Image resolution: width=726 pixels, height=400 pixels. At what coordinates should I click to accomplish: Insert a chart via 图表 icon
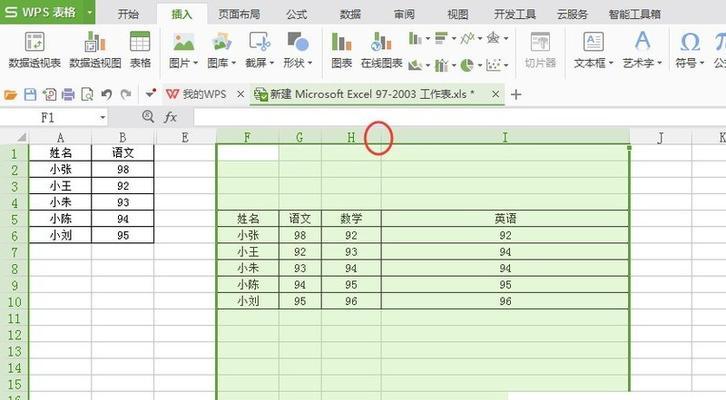(342, 50)
